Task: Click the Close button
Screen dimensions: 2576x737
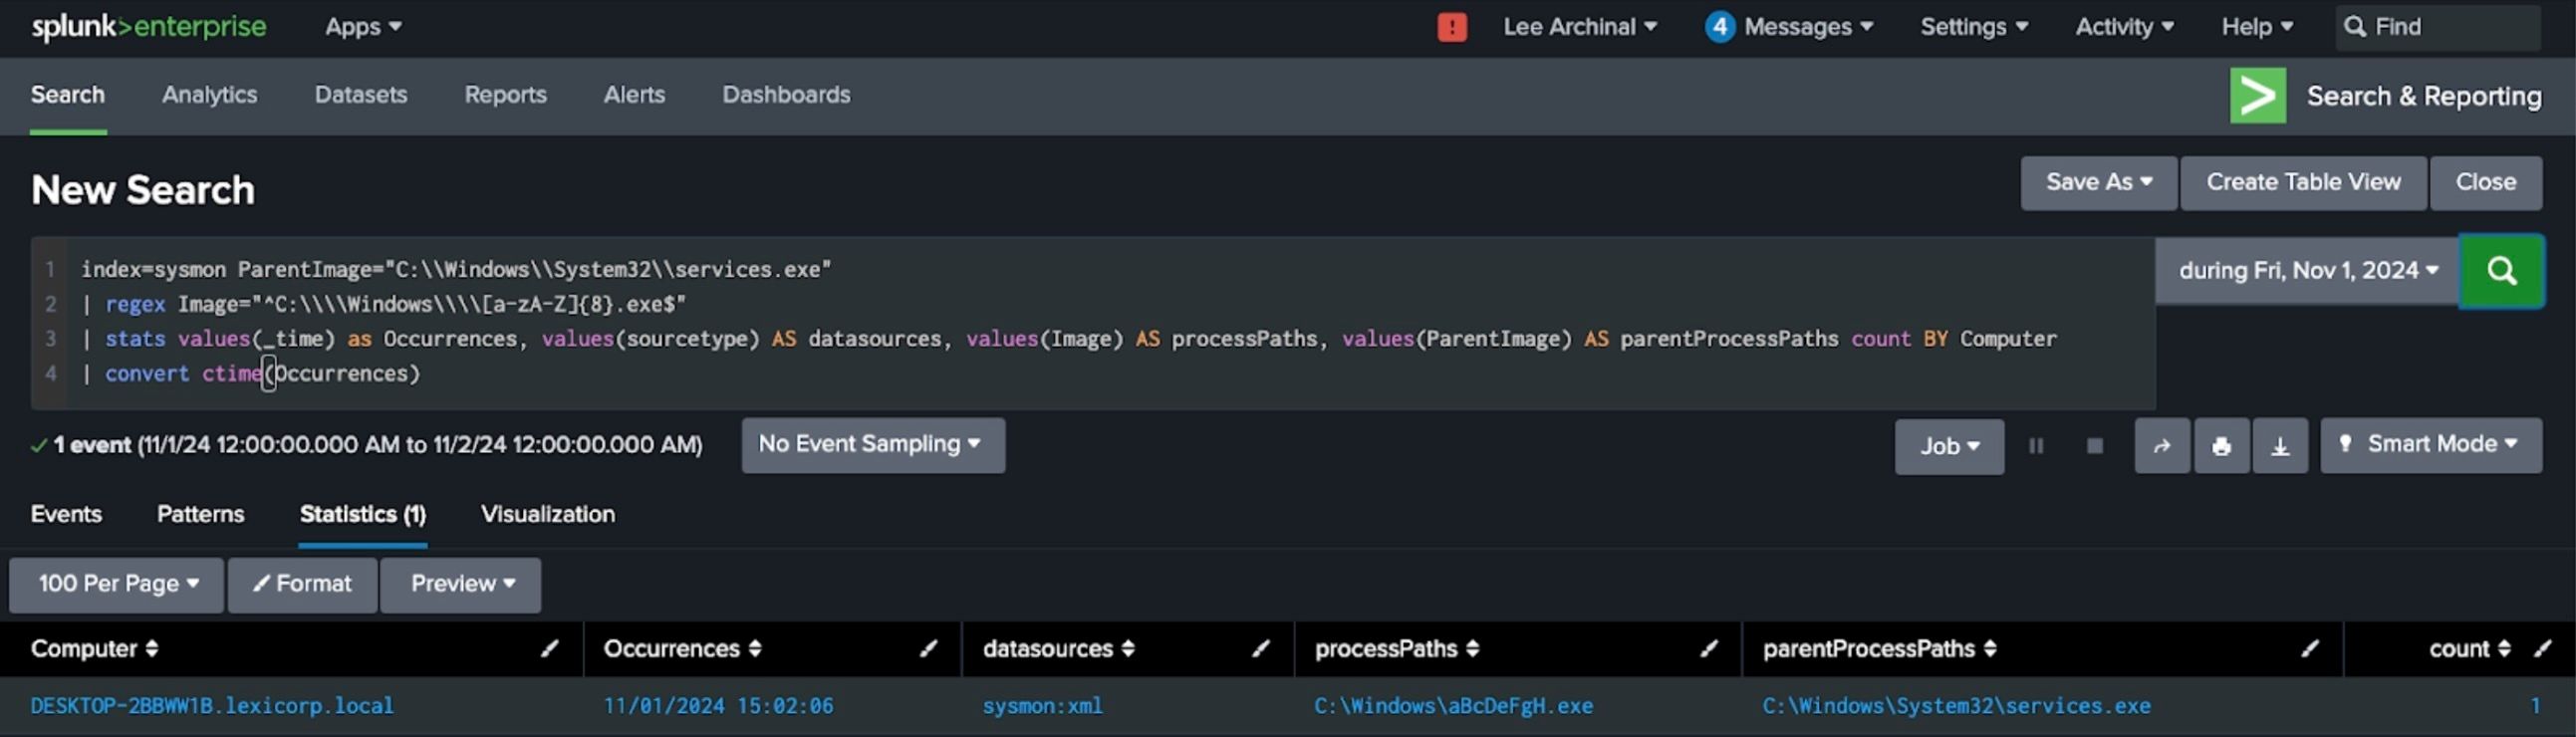Action: 2486,183
